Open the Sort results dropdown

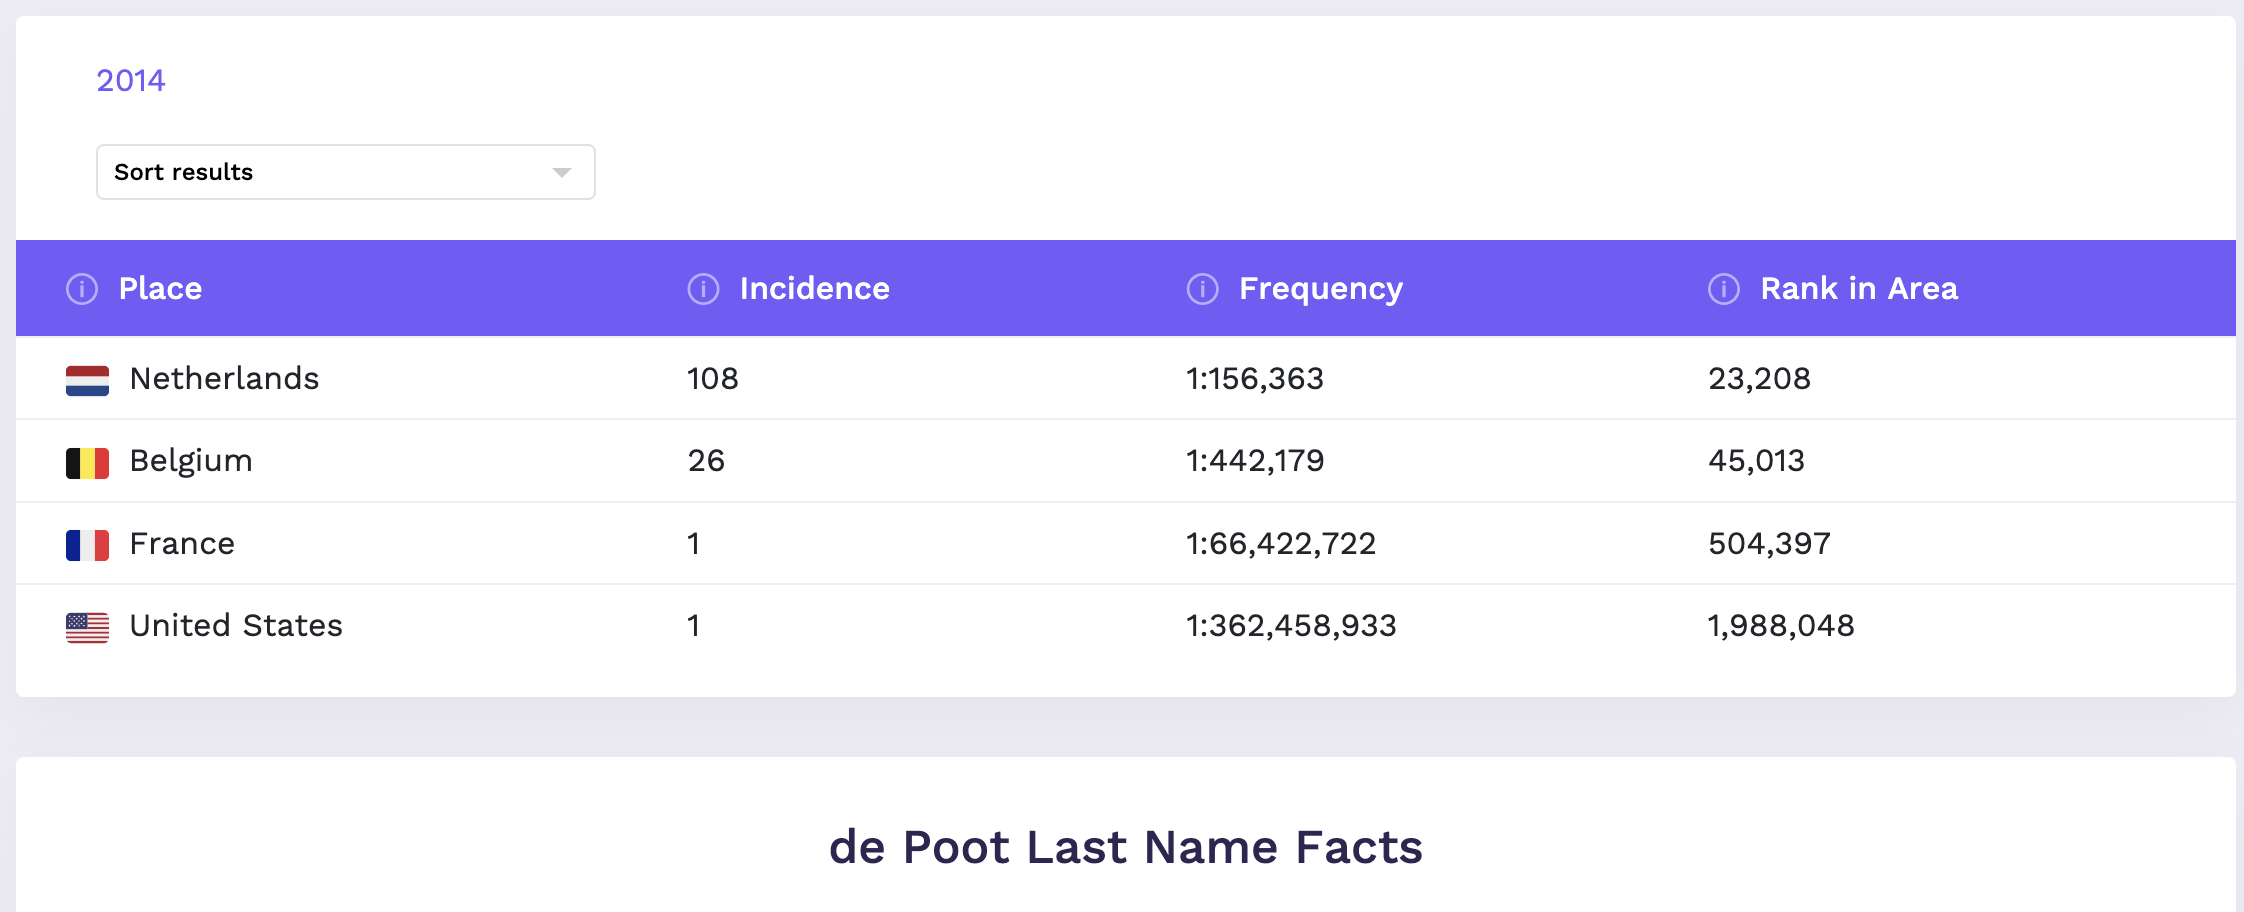point(346,172)
